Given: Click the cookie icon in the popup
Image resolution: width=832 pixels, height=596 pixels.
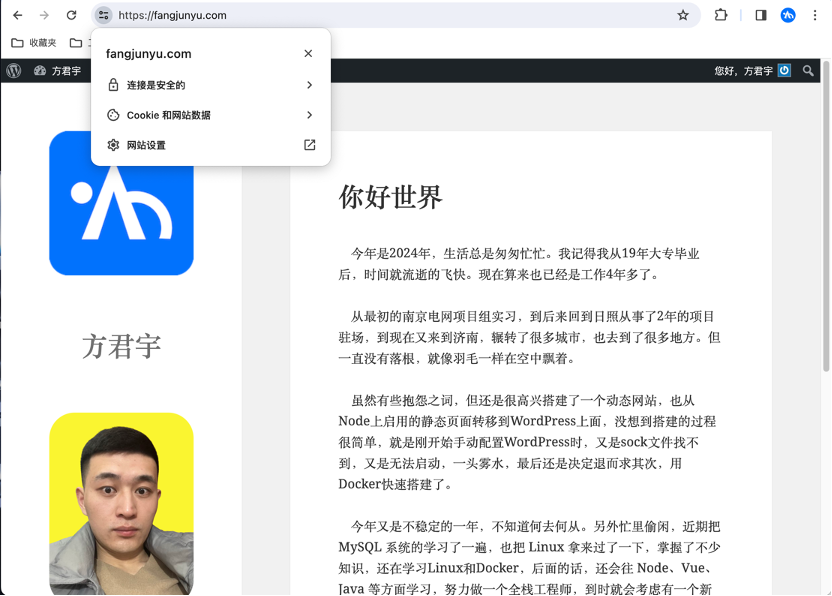Looking at the screenshot, I should point(113,115).
